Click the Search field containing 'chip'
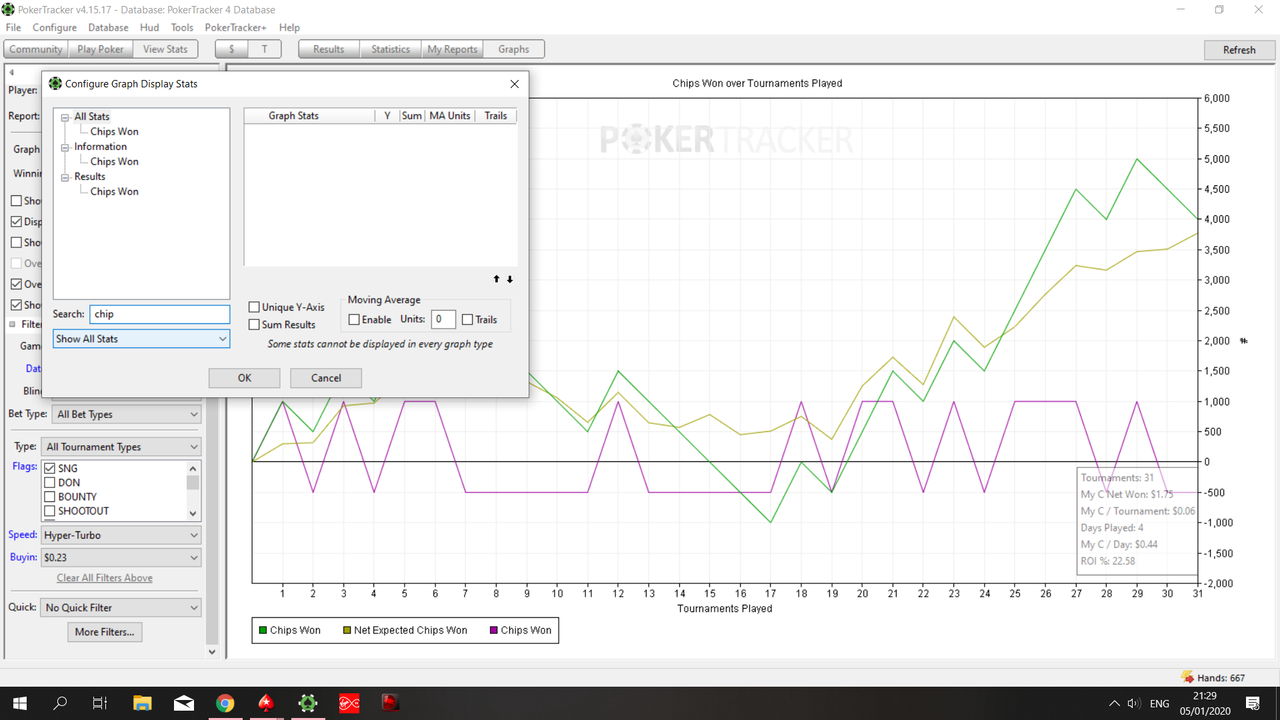The width and height of the screenshot is (1280, 720). click(x=159, y=314)
